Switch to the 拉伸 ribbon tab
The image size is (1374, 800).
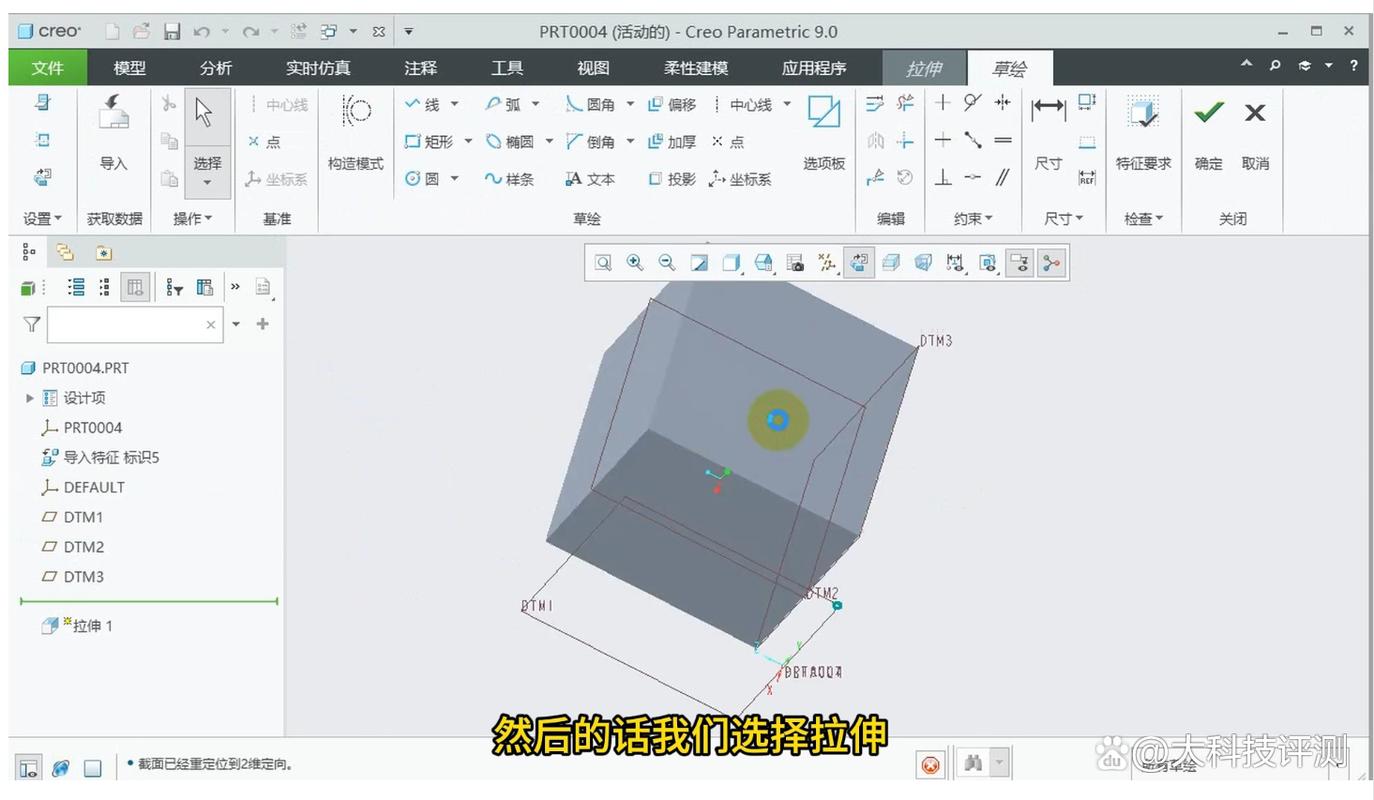coord(924,68)
